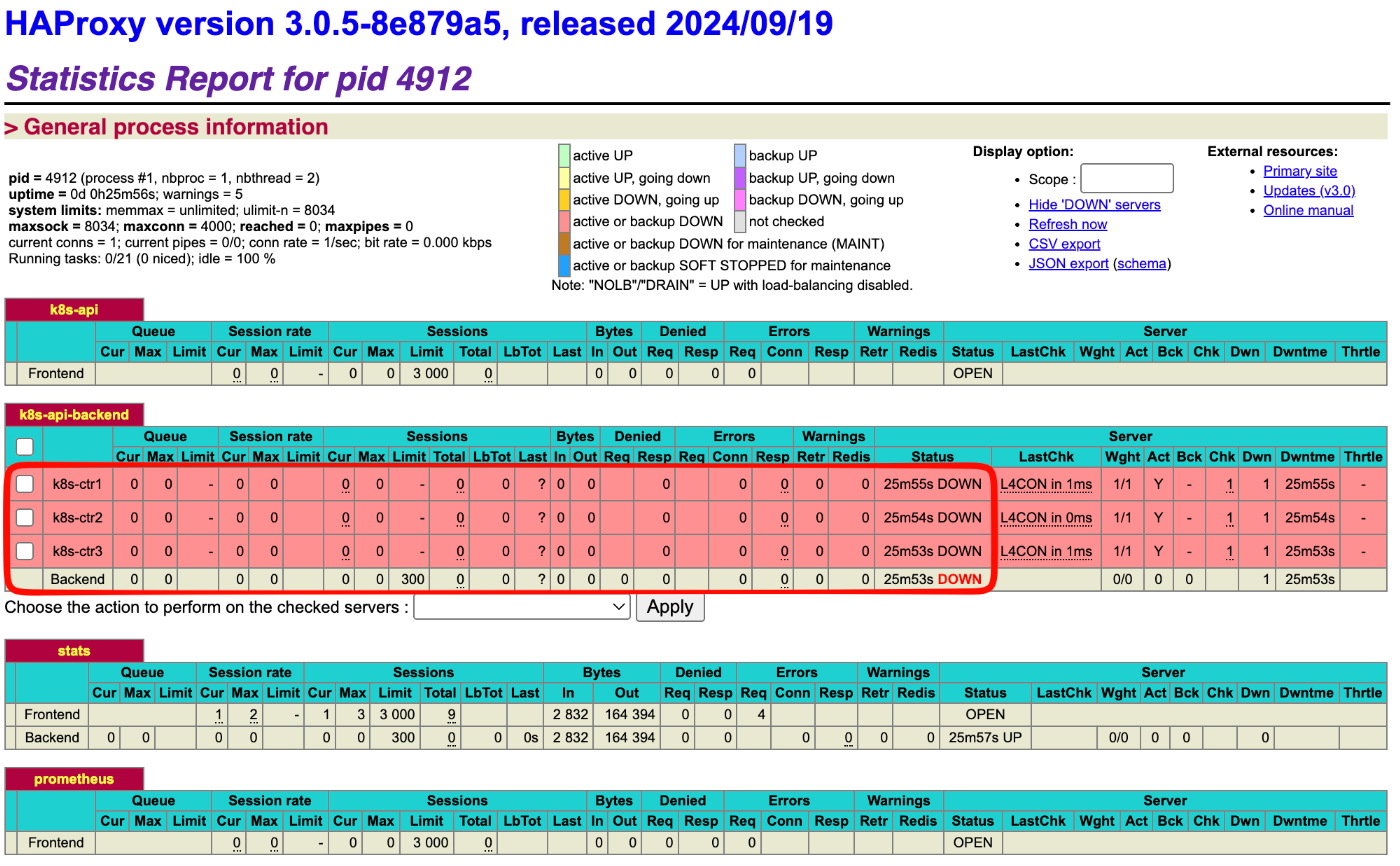Click the 25m57s UP status cell
Screen dimensions: 1400x866
coord(985,737)
